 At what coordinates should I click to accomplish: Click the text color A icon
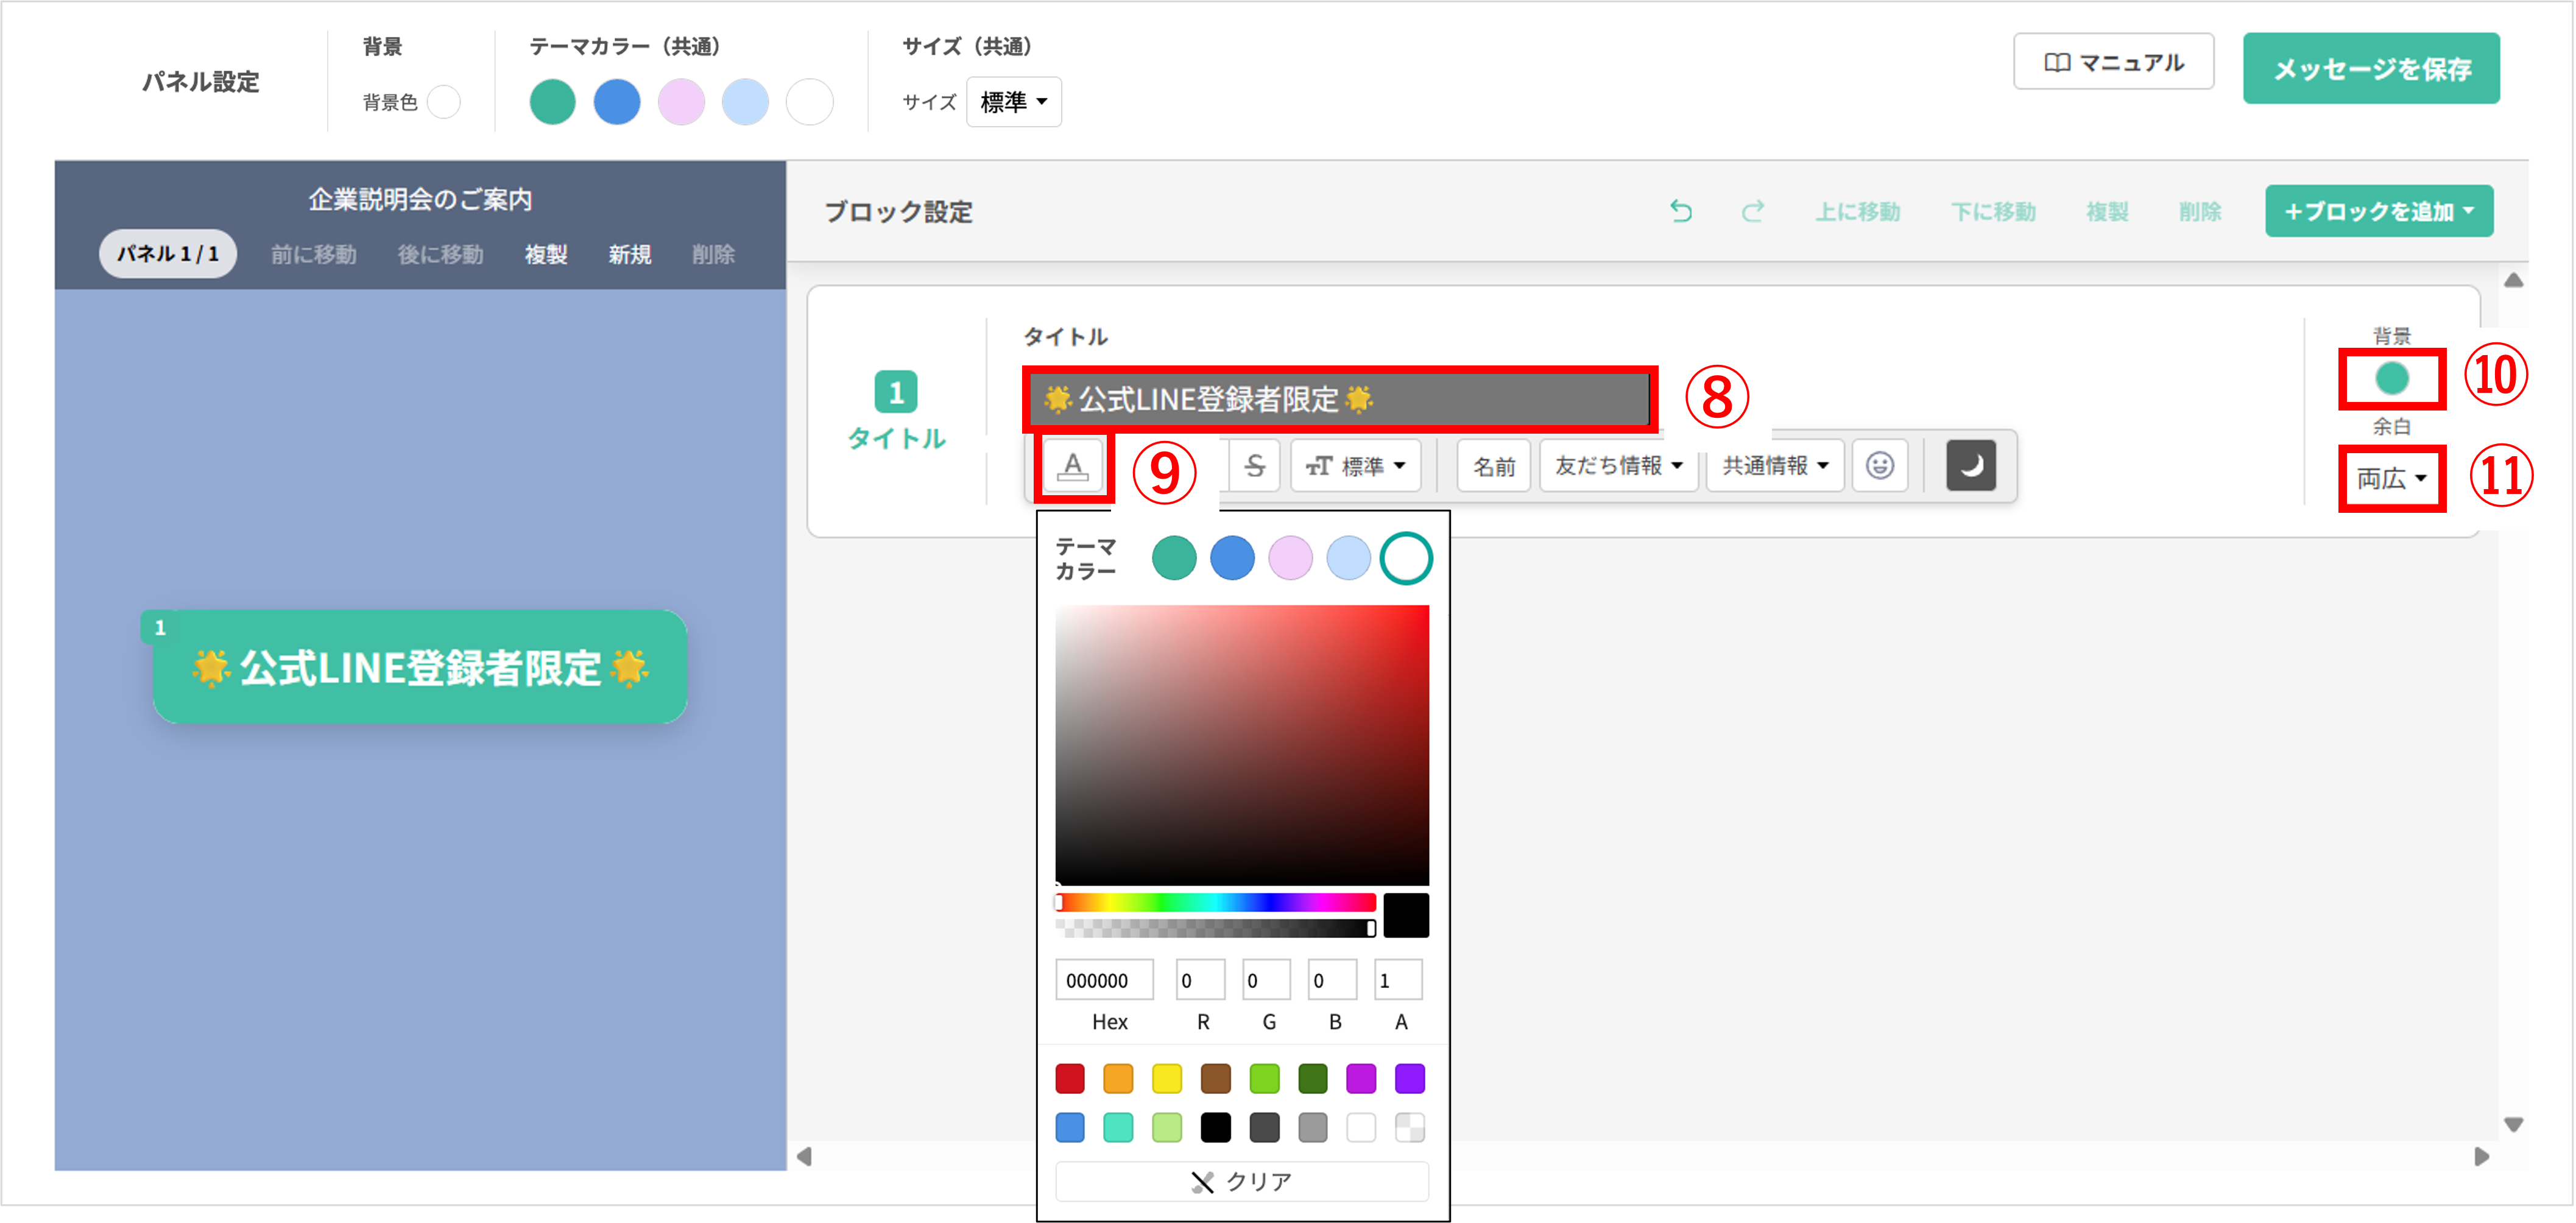click(1073, 466)
